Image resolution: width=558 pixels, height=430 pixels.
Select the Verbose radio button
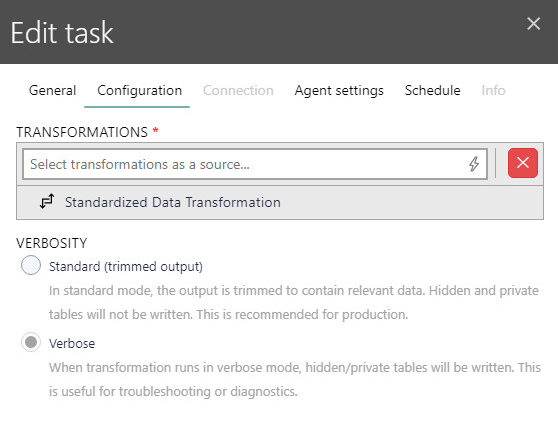tap(31, 342)
